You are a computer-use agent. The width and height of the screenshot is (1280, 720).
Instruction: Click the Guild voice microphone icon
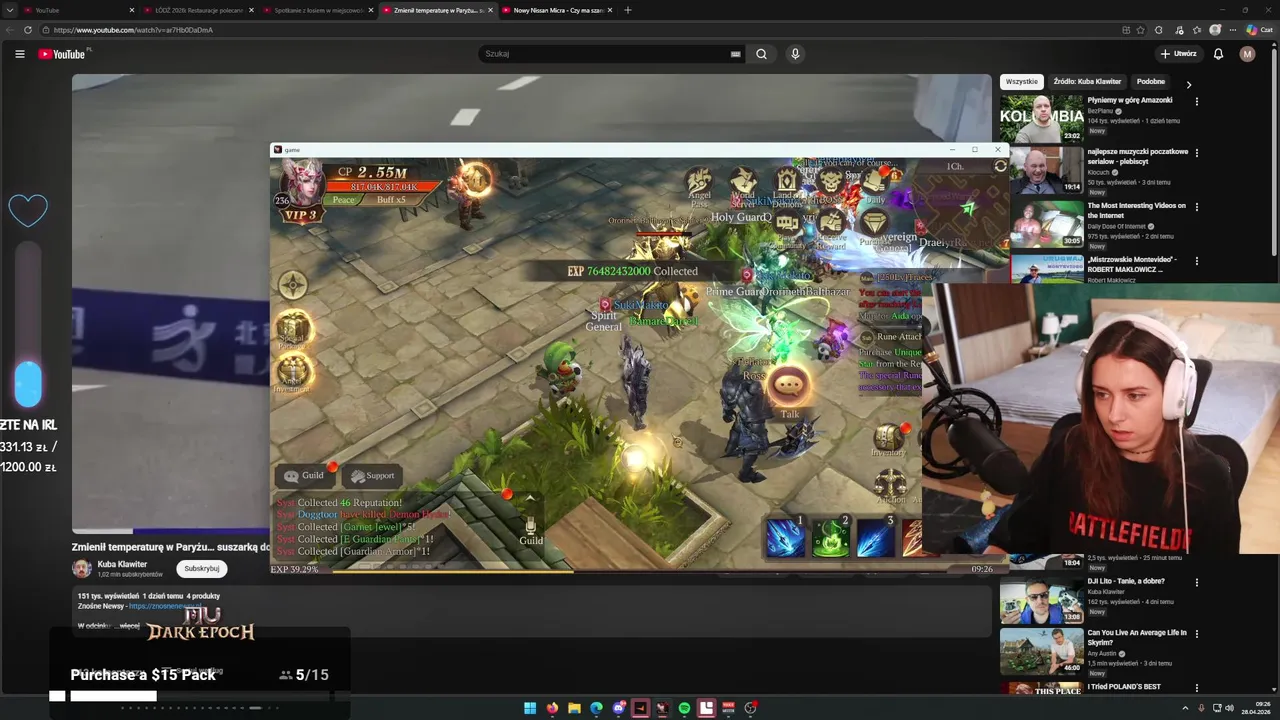tap(531, 525)
